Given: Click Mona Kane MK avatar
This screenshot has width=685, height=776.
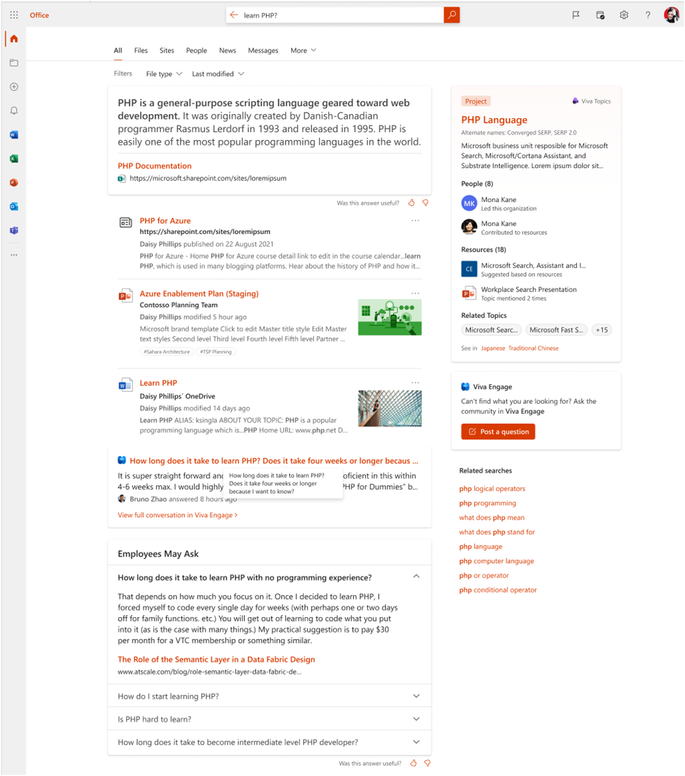Looking at the screenshot, I should 469,203.
